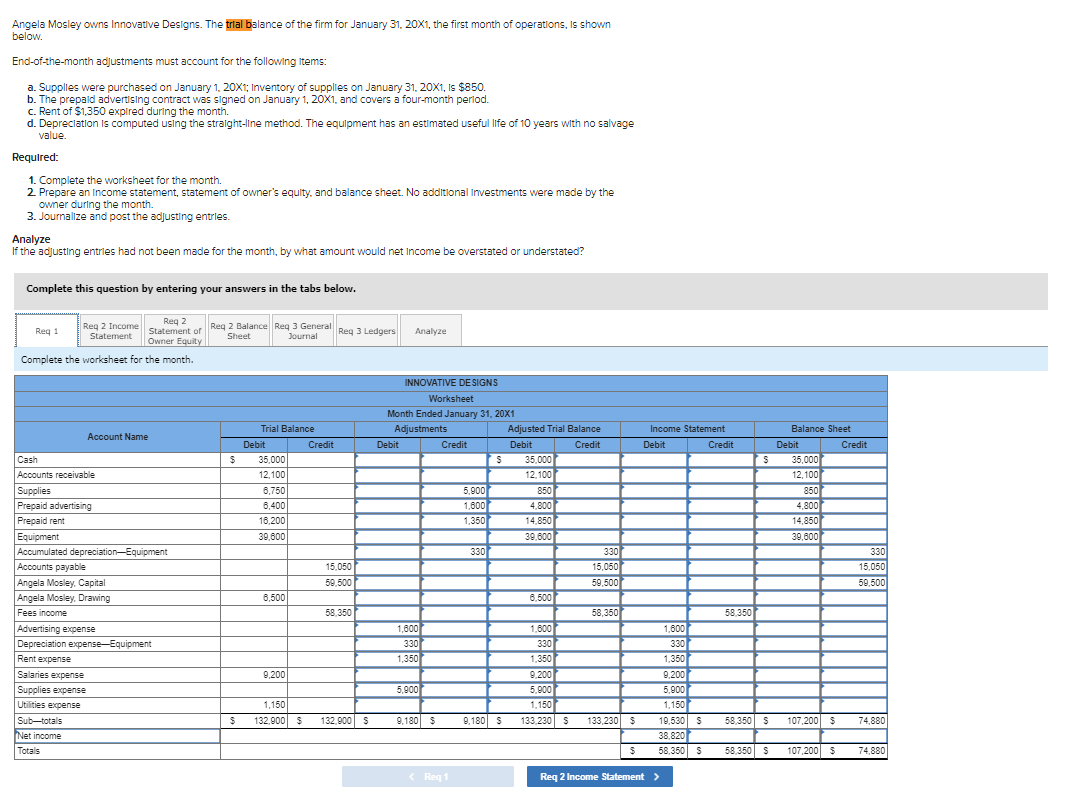Click subtotal balance sheet credit 74,880
This screenshot has height=798, width=1079.
854,720
